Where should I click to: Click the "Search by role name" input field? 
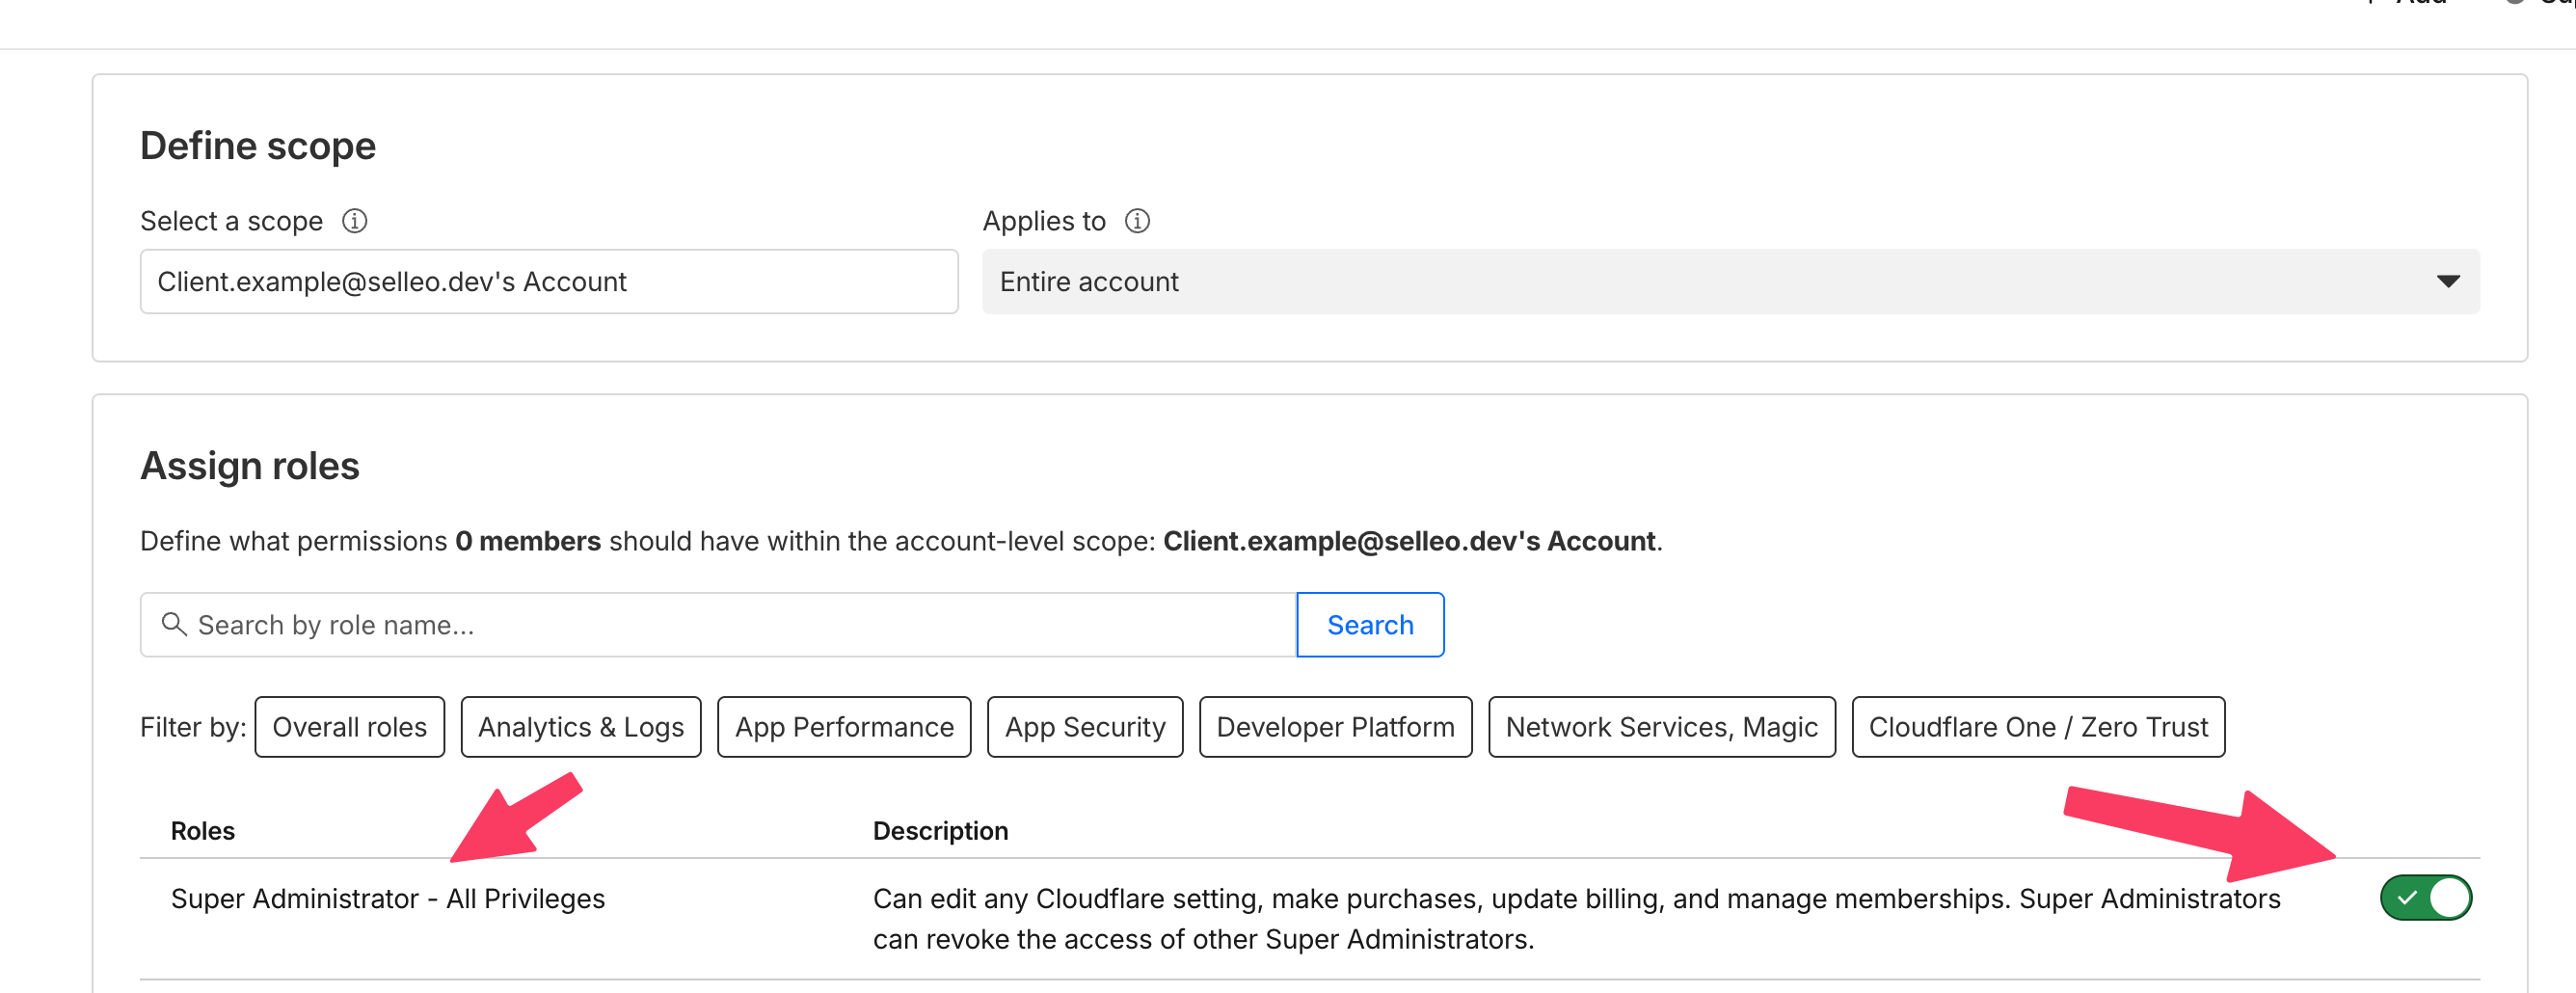pos(700,624)
